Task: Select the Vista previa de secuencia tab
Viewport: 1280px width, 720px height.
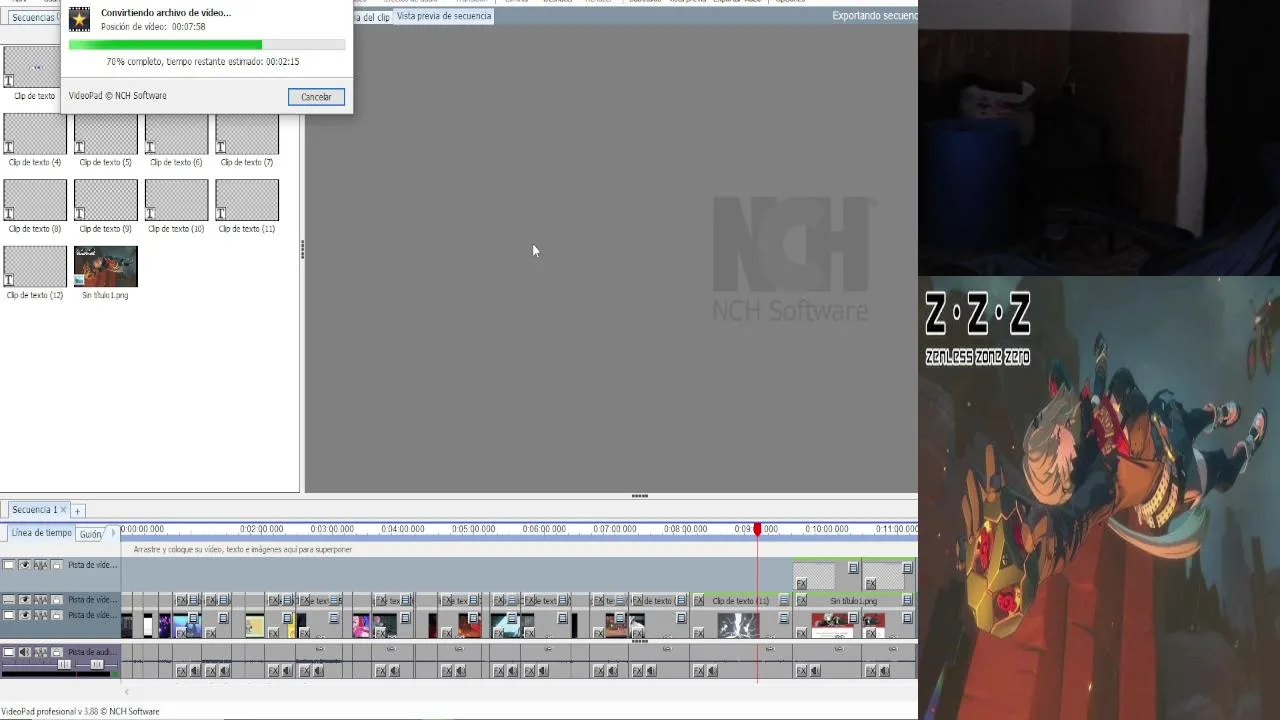Action: (x=444, y=16)
